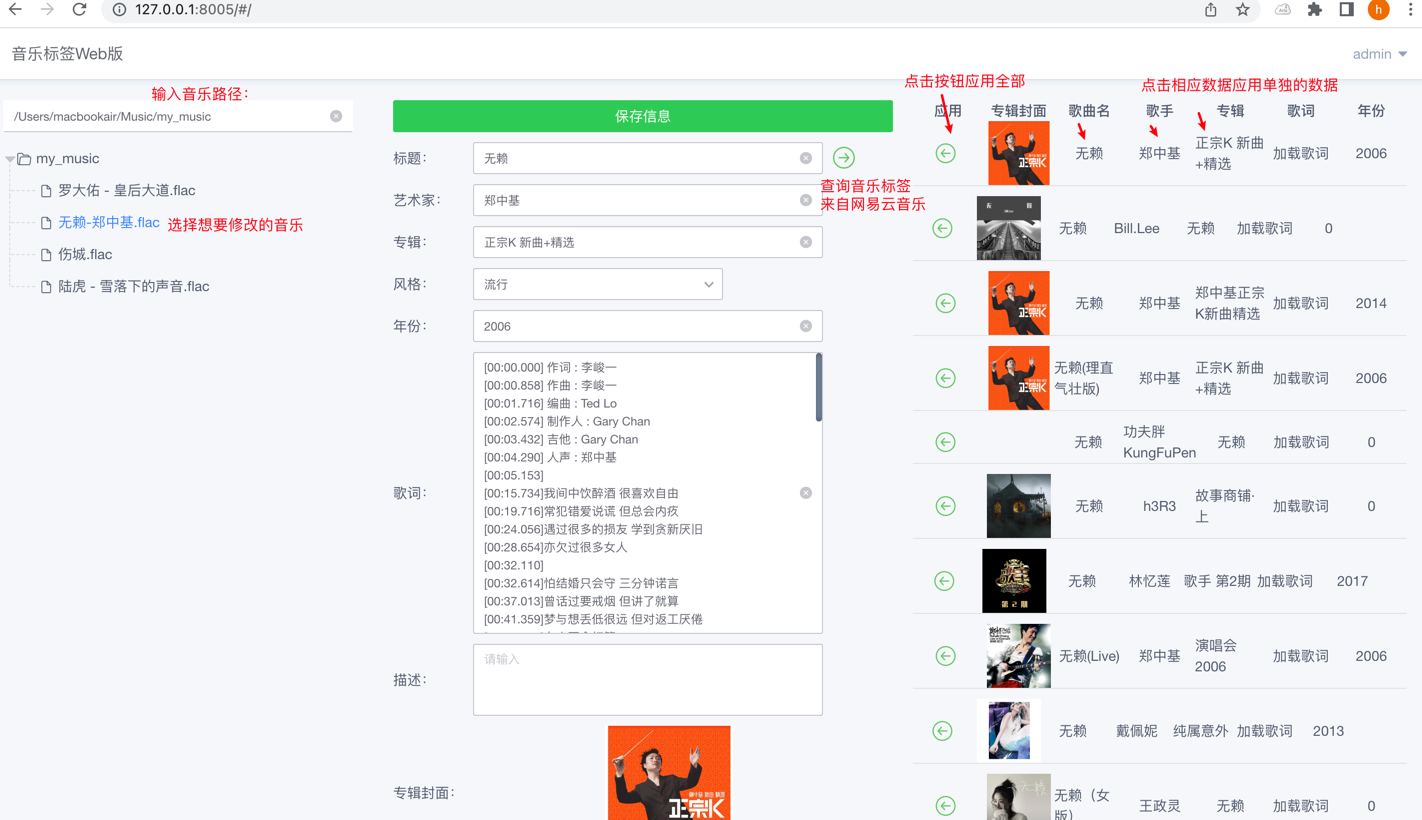Collapse the my_music folder tree
The height and width of the screenshot is (820, 1422).
(10, 159)
